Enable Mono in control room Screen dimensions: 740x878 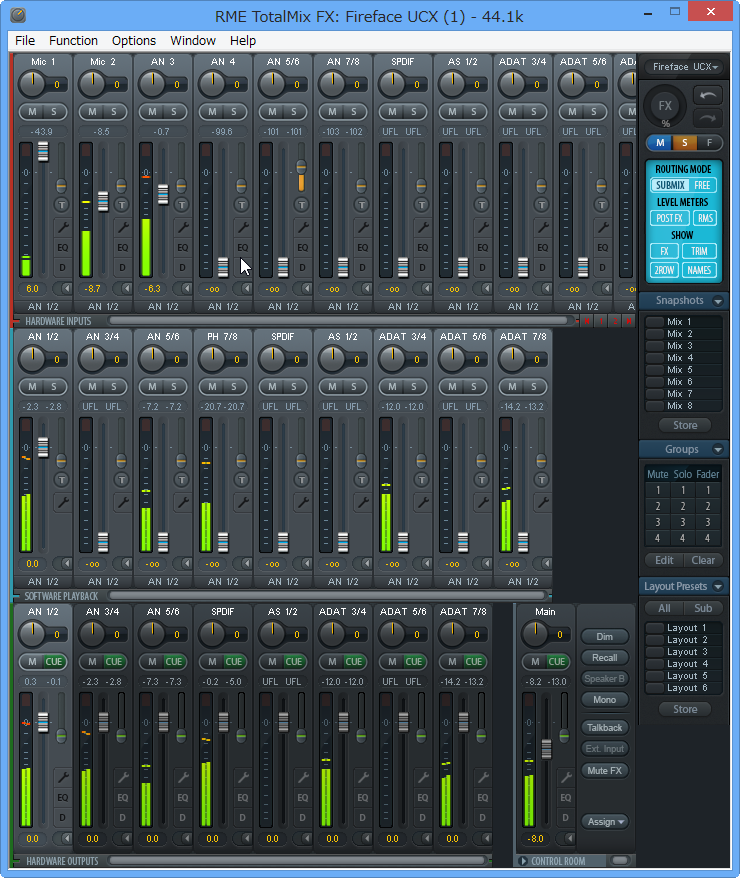coord(605,699)
